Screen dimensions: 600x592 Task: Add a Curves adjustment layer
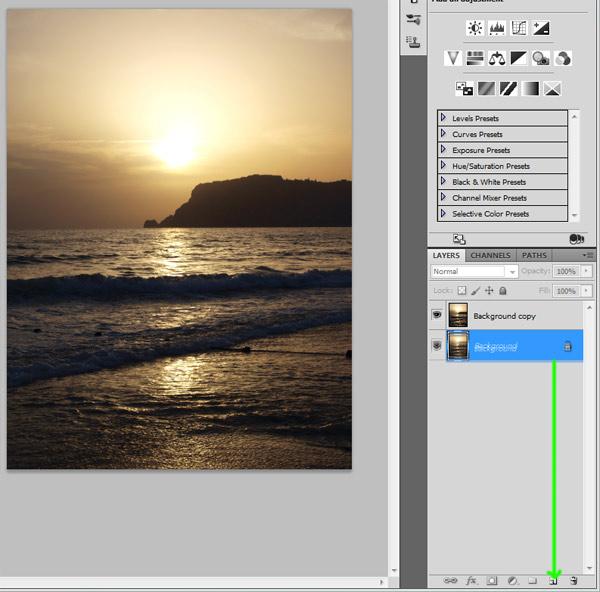[x=519, y=28]
